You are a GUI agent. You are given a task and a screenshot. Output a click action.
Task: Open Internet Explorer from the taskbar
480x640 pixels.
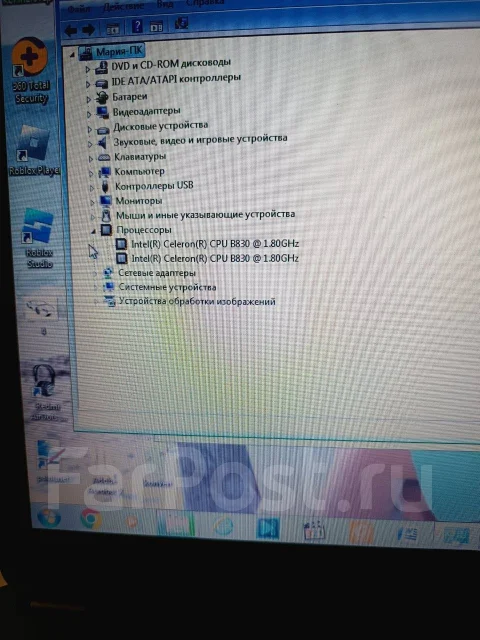pyautogui.click(x=223, y=525)
